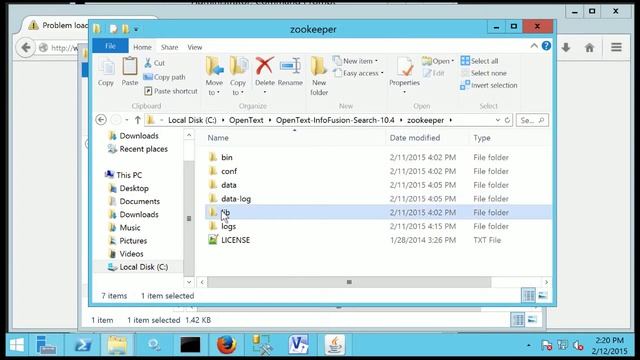The image size is (640, 360).
Task: Click Select all in the ribbon
Action: (x=480, y=61)
